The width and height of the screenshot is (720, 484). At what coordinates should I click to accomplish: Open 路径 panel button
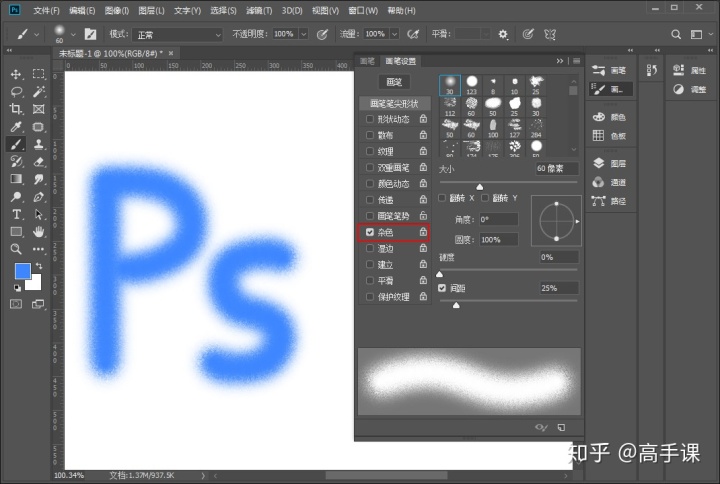click(609, 201)
